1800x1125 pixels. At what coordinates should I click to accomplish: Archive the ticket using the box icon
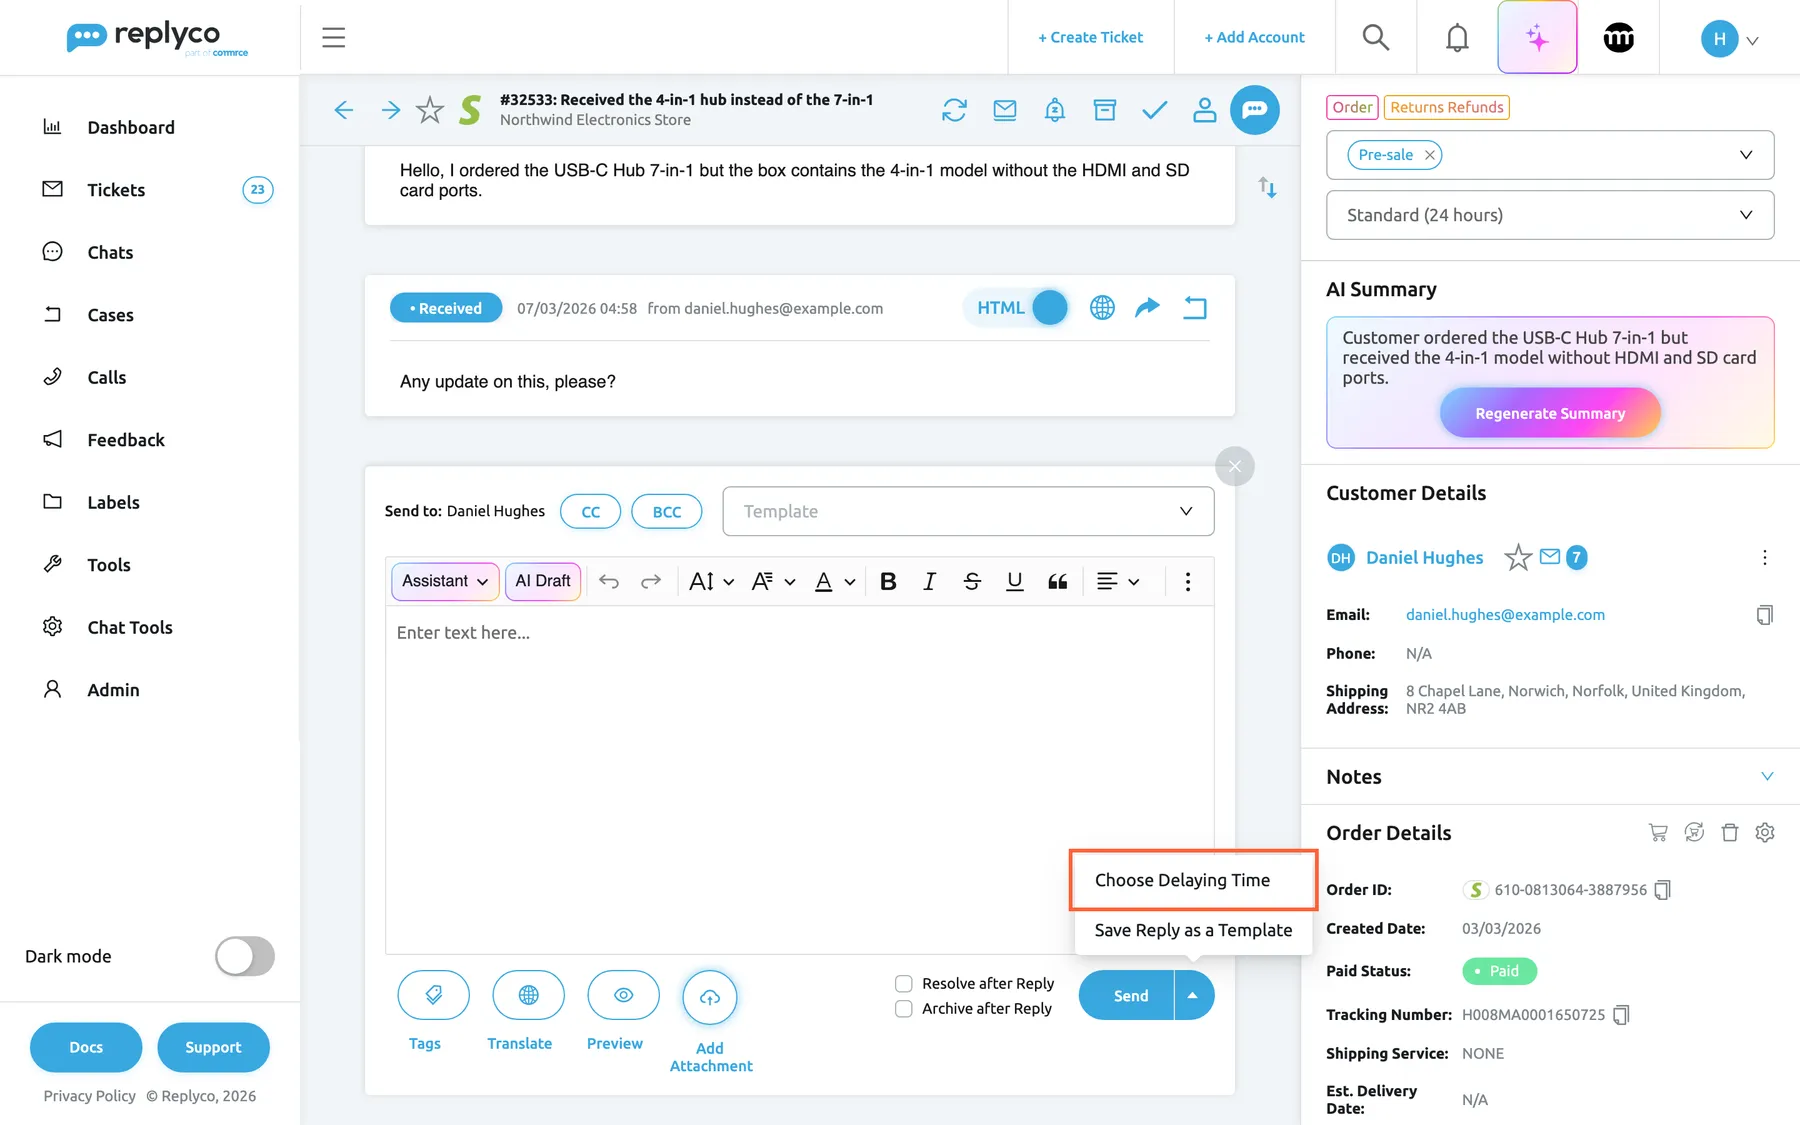pyautogui.click(x=1105, y=110)
